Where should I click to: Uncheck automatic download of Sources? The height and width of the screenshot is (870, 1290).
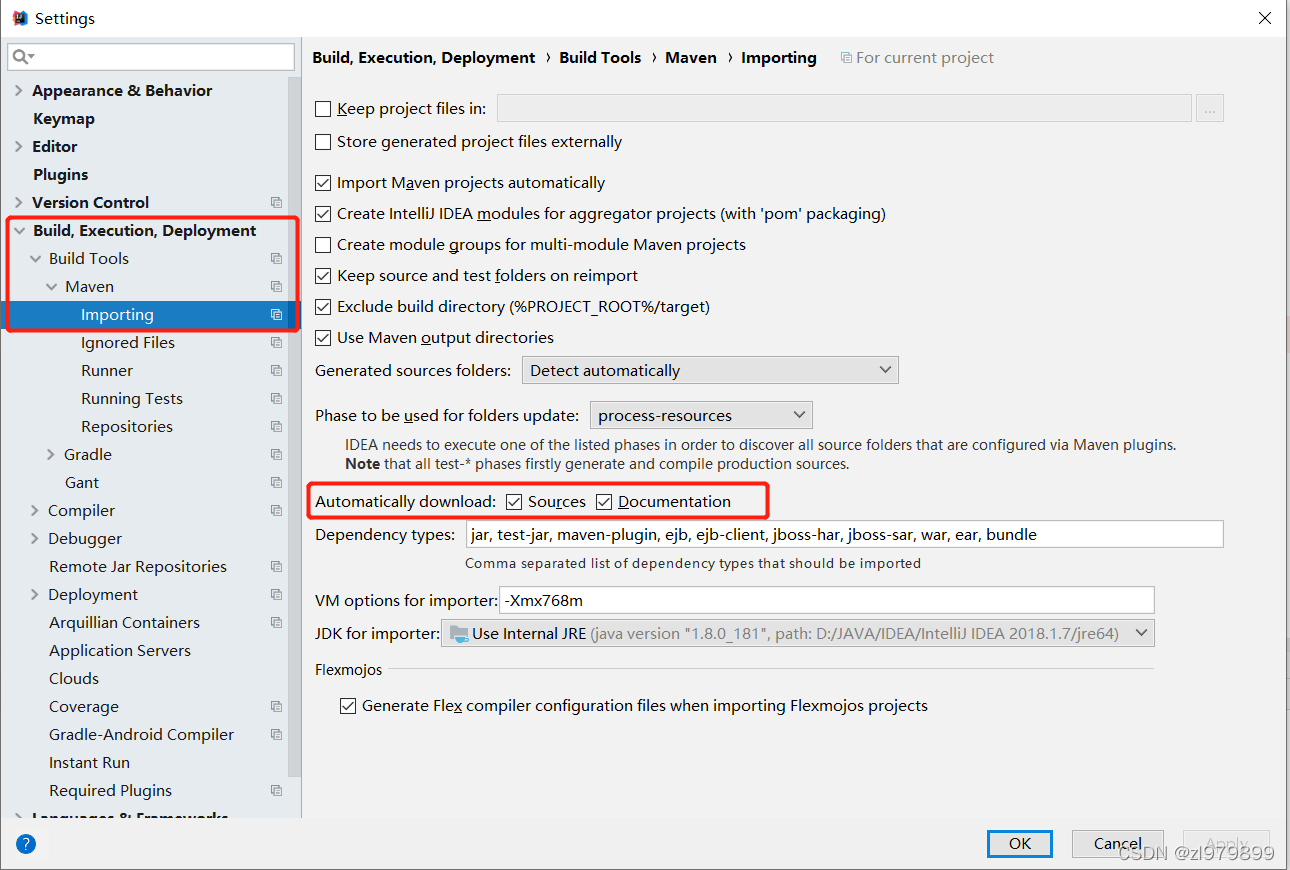pos(514,502)
